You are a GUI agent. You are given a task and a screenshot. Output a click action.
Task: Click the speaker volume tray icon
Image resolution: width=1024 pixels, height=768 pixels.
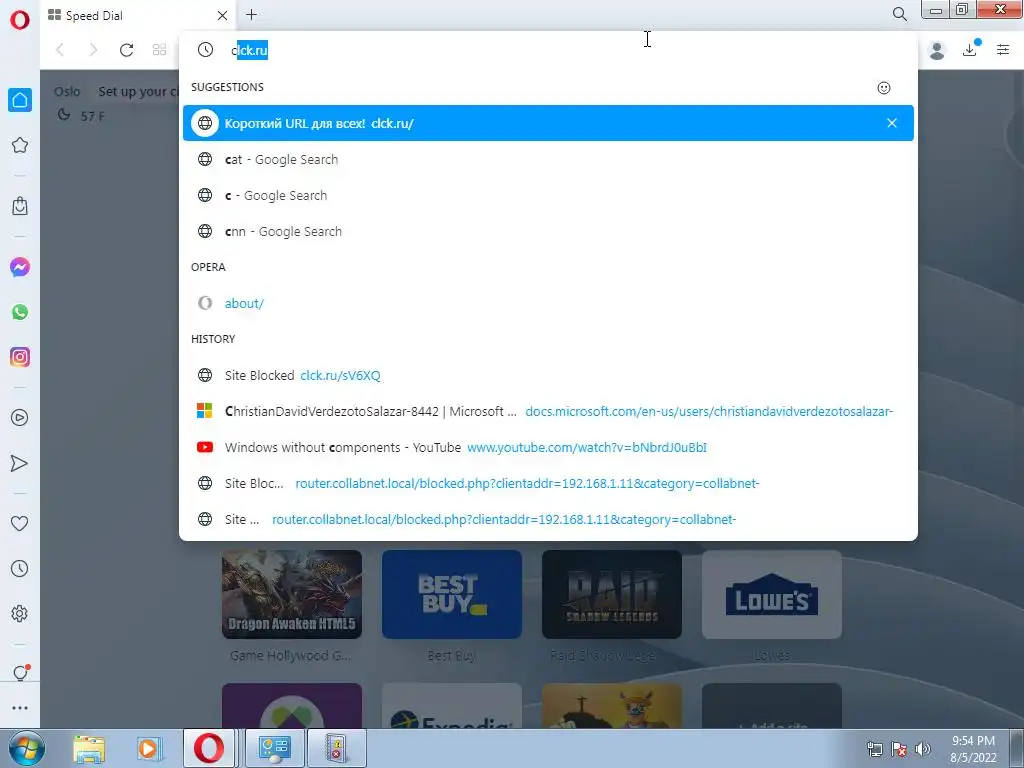coord(923,749)
